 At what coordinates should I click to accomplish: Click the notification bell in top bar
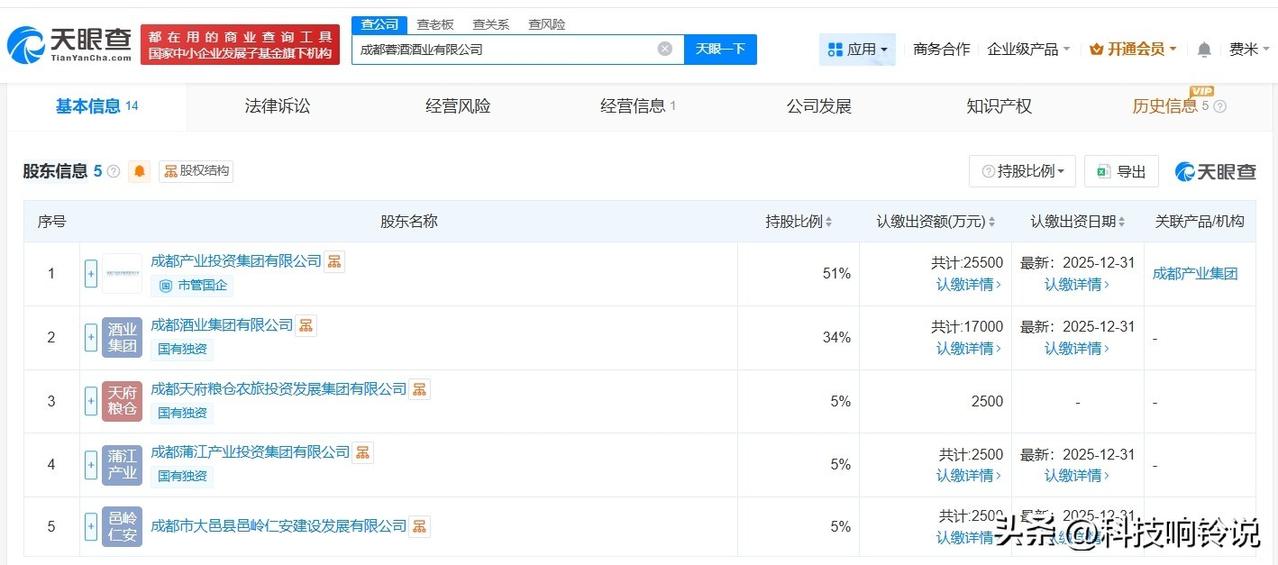(x=1204, y=49)
